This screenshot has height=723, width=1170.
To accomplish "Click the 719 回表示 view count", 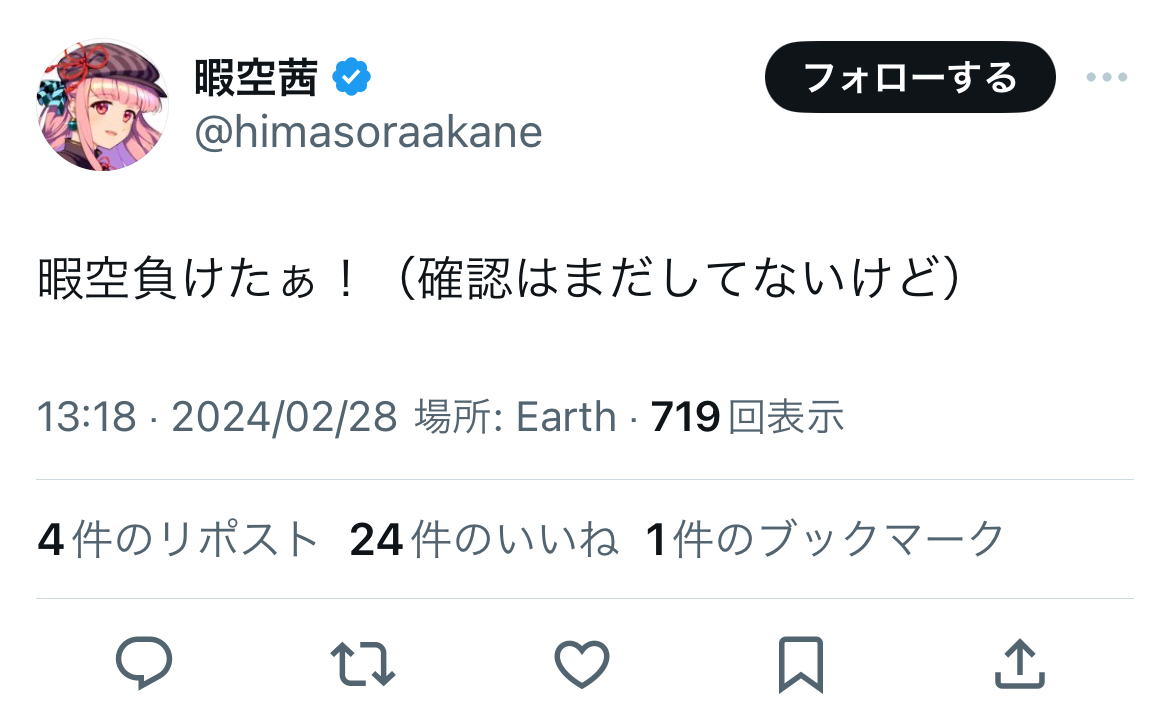I will (x=748, y=416).
